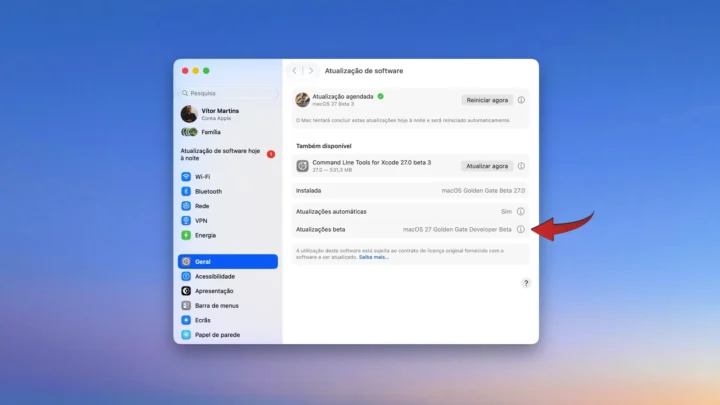
Task: Click the Command Line Tools icon
Action: (302, 166)
